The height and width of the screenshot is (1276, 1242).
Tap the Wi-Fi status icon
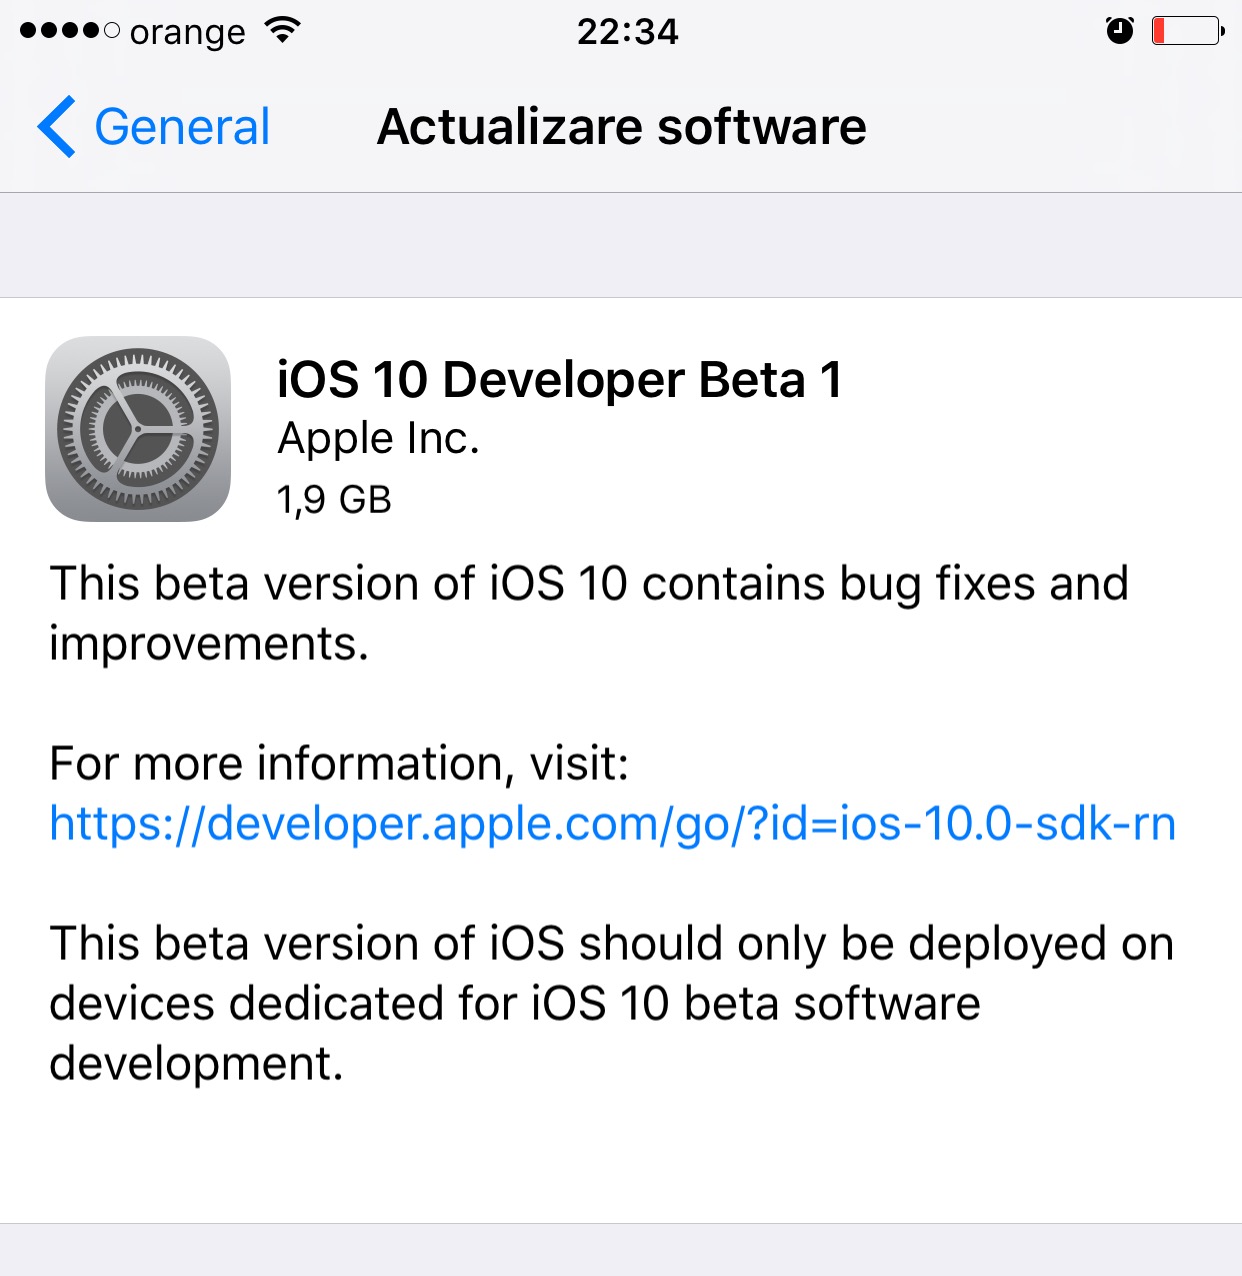283,31
